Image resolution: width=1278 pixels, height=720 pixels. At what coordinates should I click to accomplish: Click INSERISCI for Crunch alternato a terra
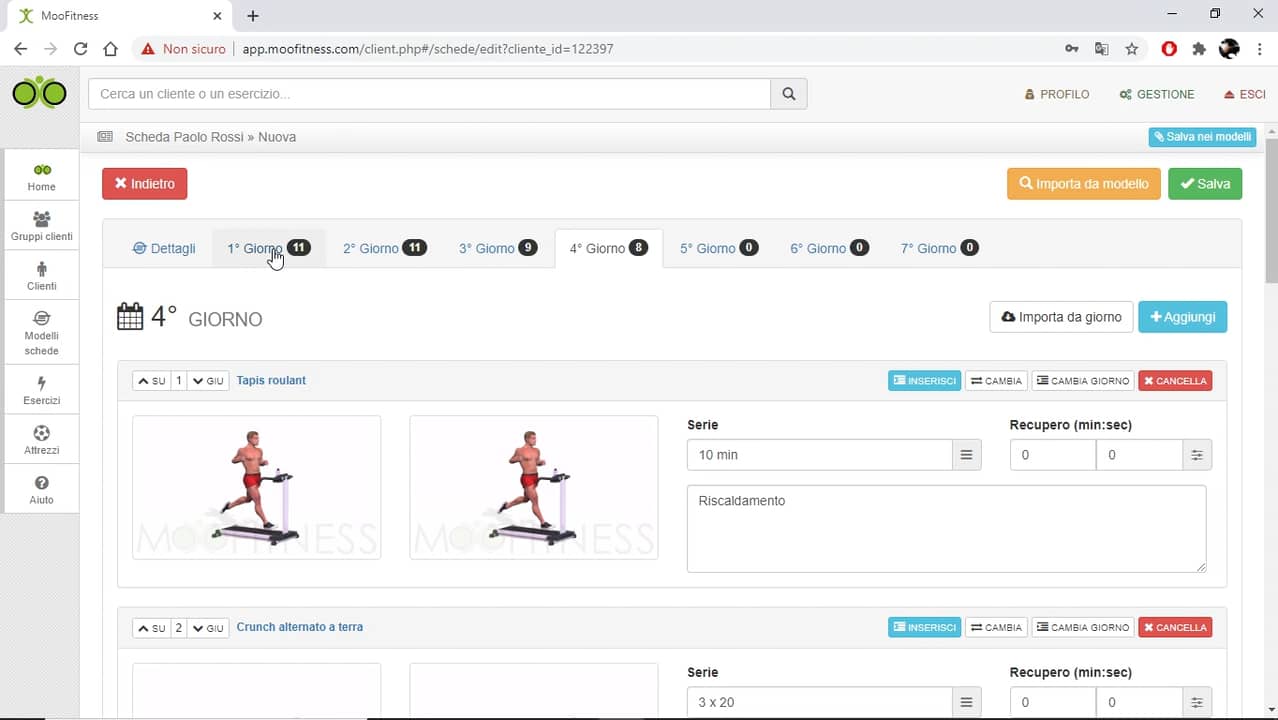924,628
